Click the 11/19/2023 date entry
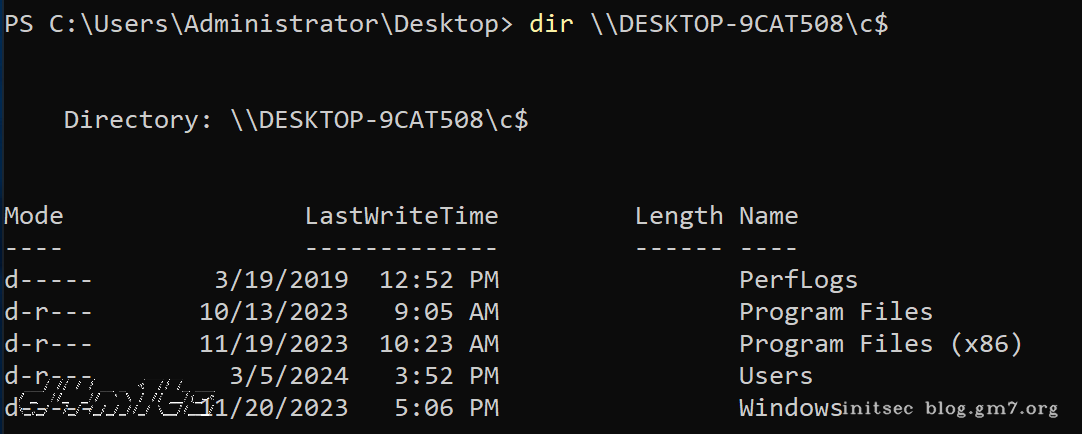 pyautogui.click(x=274, y=344)
